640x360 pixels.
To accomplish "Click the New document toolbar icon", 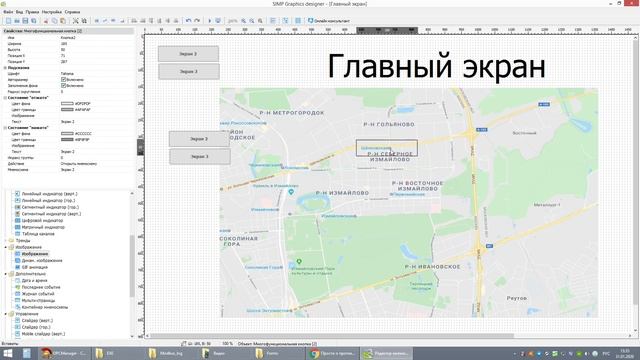I will click(x=8, y=20).
